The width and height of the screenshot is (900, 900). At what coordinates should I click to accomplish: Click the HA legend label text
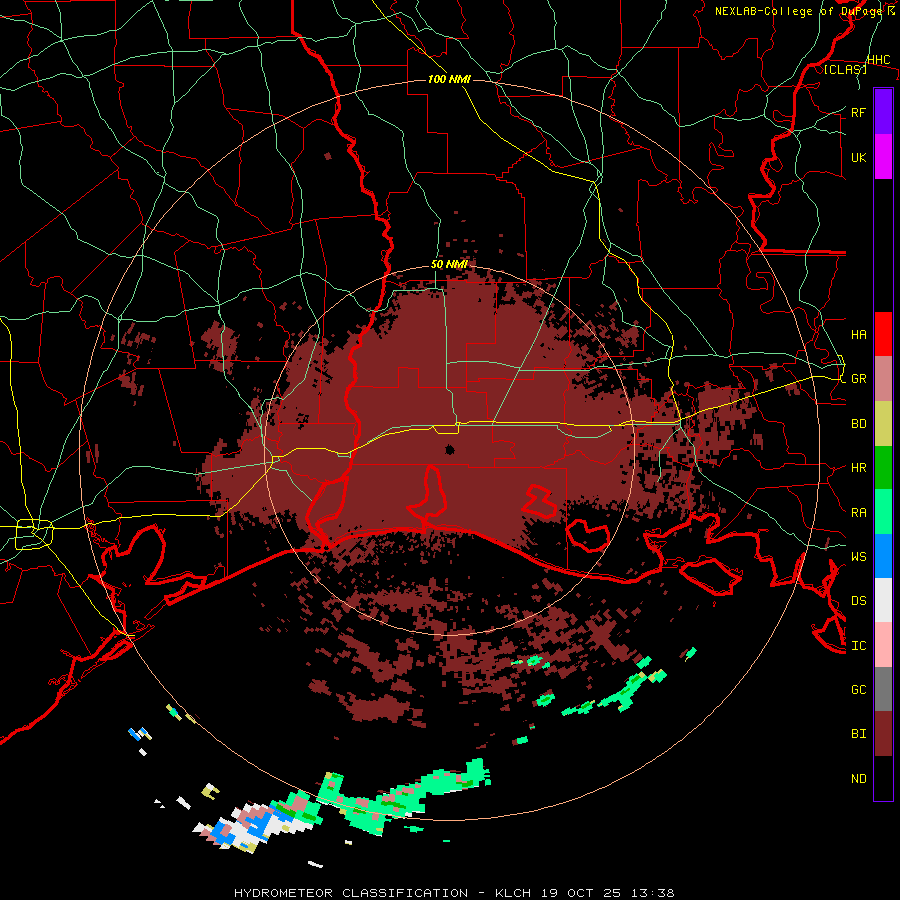click(x=858, y=335)
